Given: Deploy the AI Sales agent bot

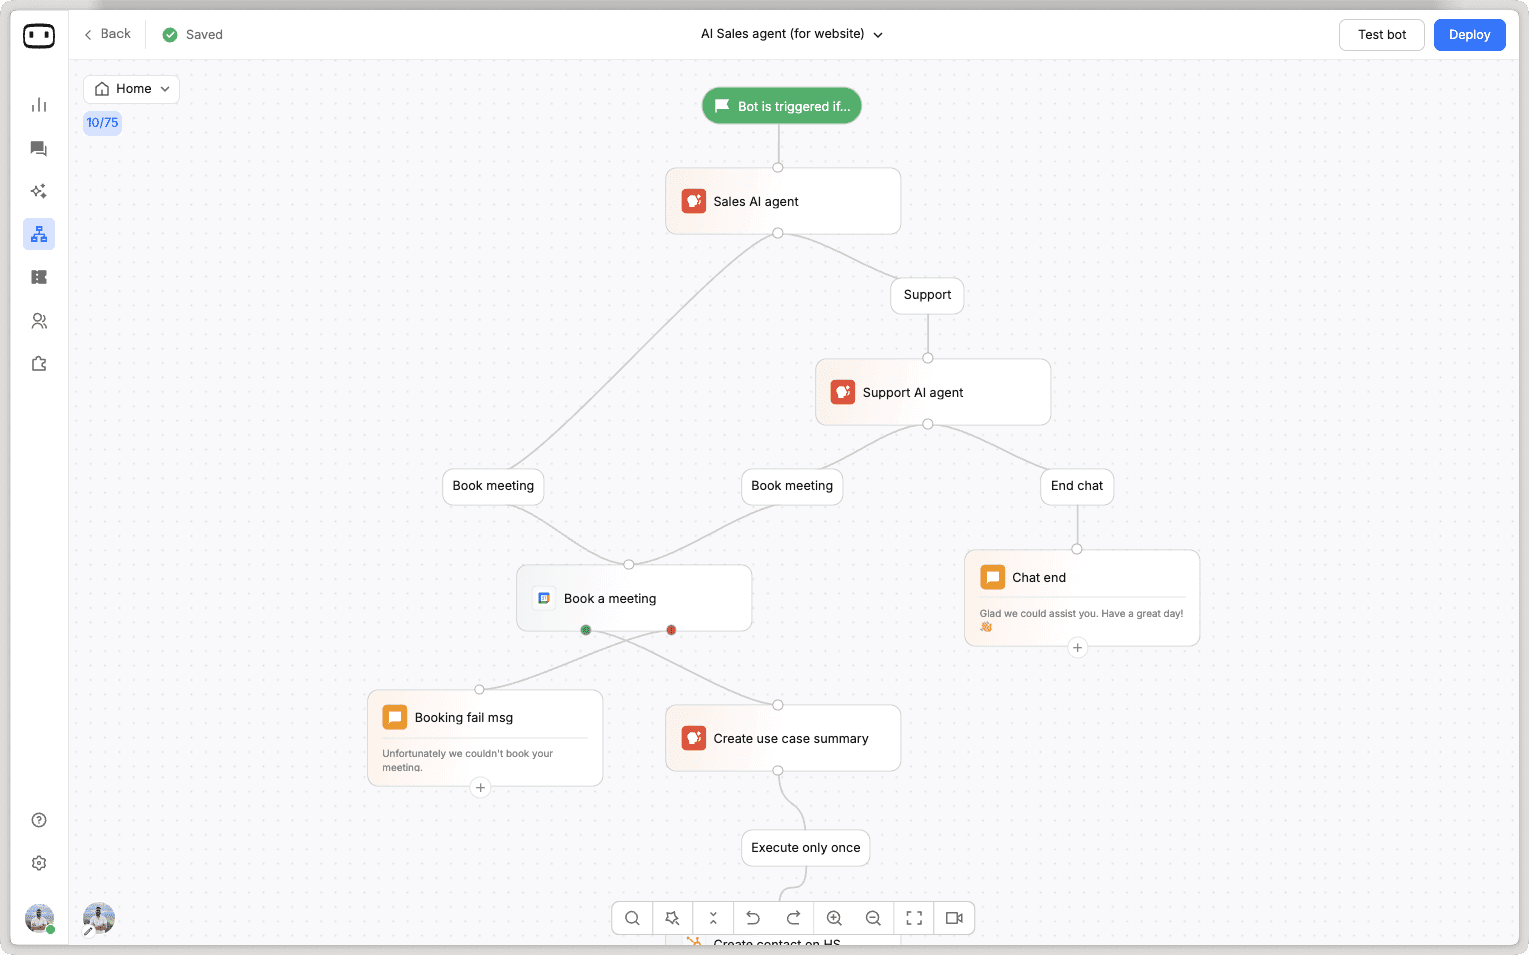Looking at the screenshot, I should [x=1469, y=34].
